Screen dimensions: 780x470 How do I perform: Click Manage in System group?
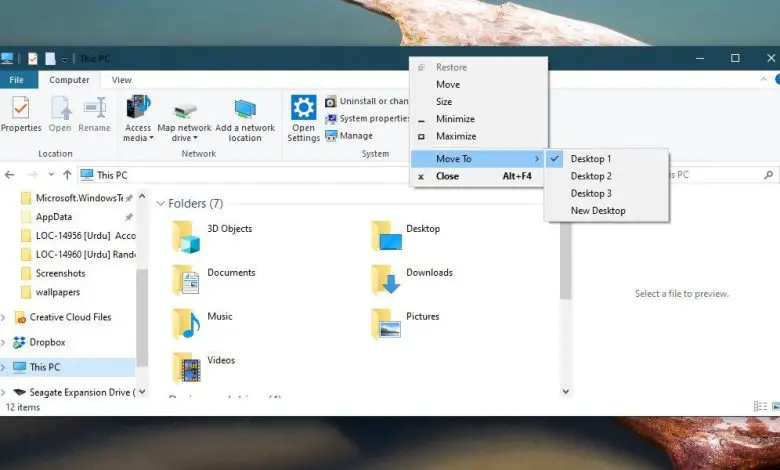point(349,136)
